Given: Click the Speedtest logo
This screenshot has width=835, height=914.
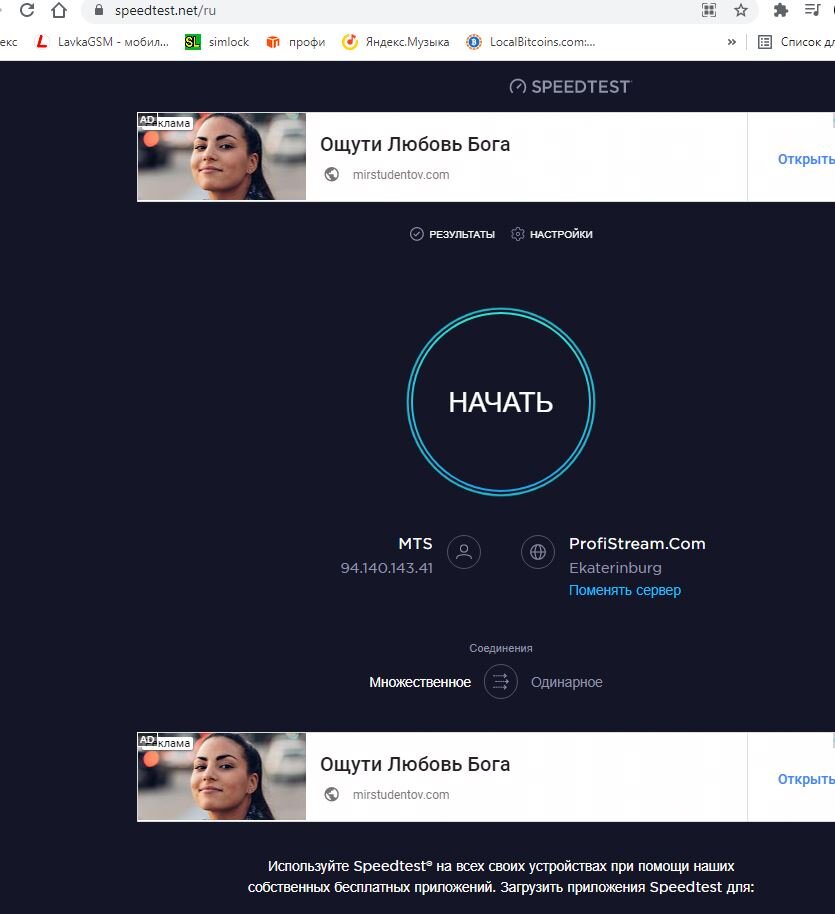Looking at the screenshot, I should 570,87.
